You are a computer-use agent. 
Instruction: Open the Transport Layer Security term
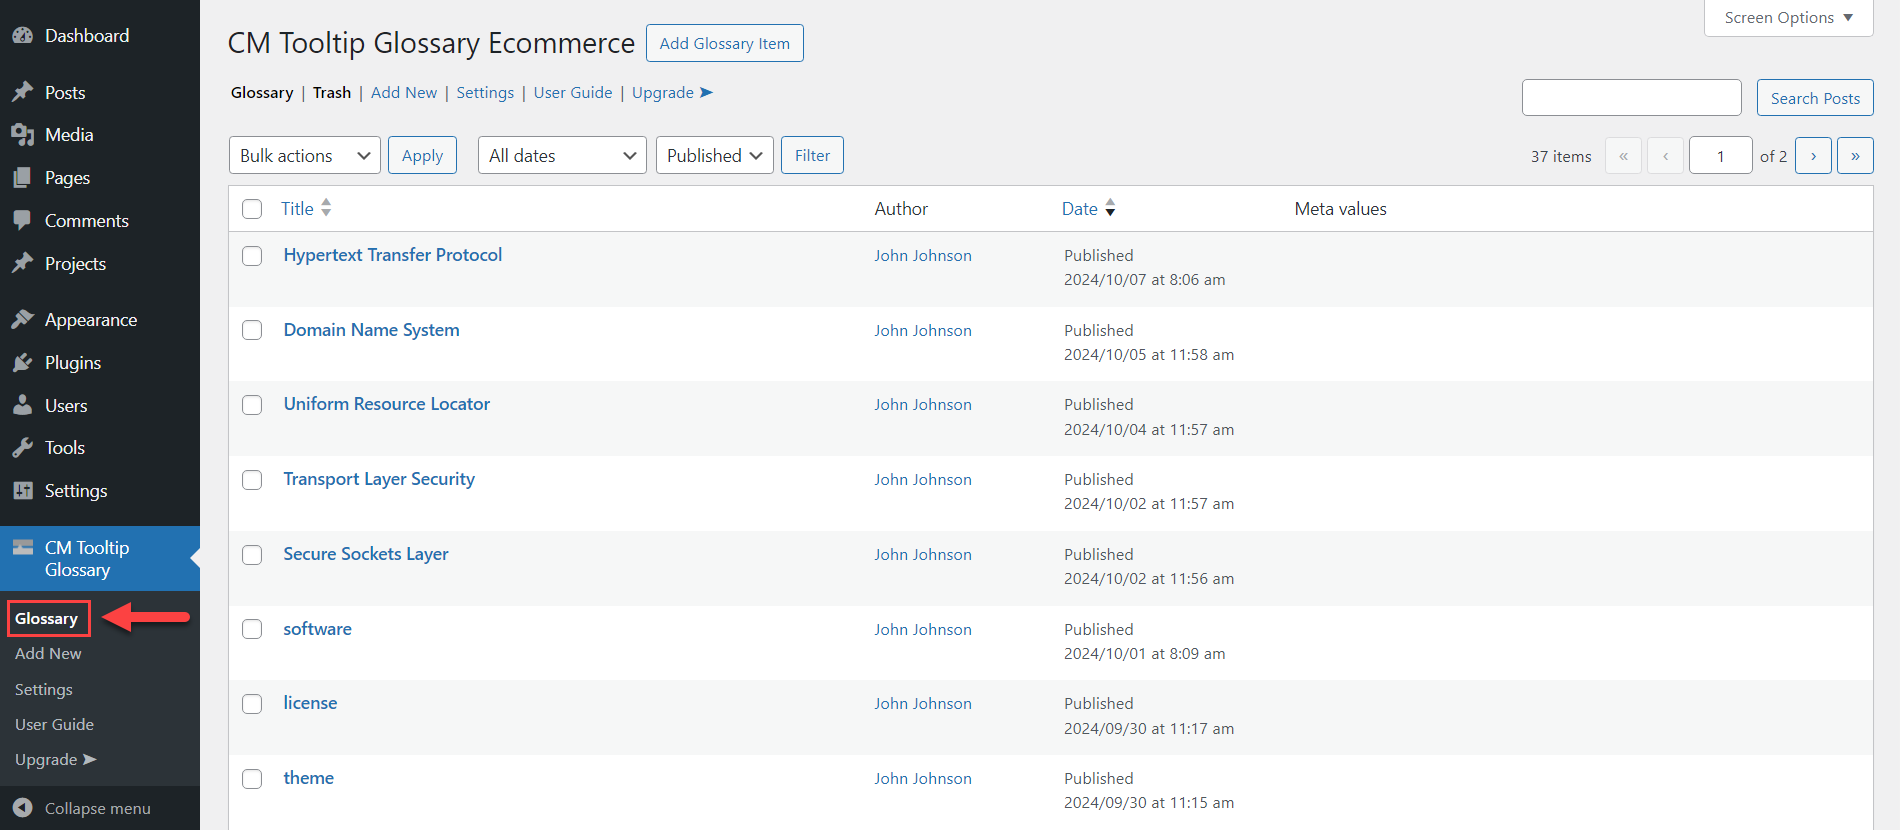pyautogui.click(x=379, y=479)
